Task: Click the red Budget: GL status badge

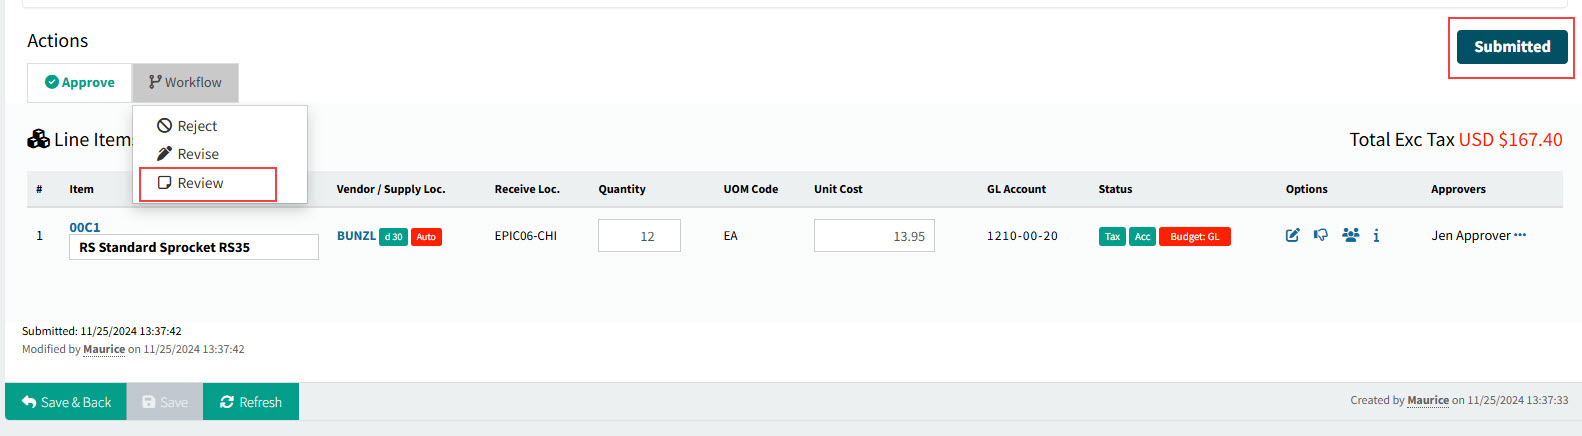Action: click(x=1194, y=237)
